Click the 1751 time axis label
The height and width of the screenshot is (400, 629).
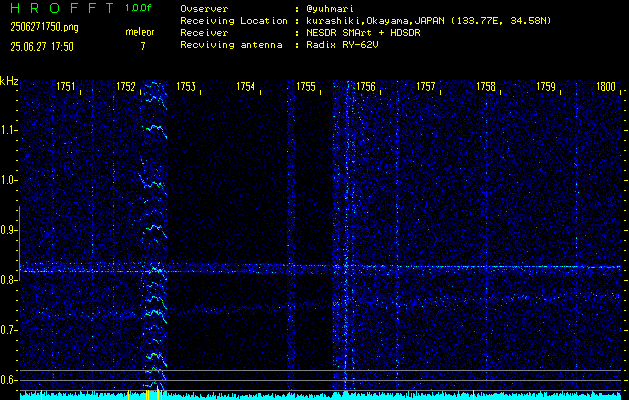coord(65,86)
